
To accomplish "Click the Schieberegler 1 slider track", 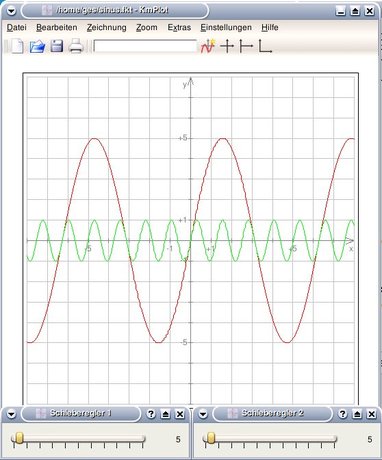I will 78,438.
